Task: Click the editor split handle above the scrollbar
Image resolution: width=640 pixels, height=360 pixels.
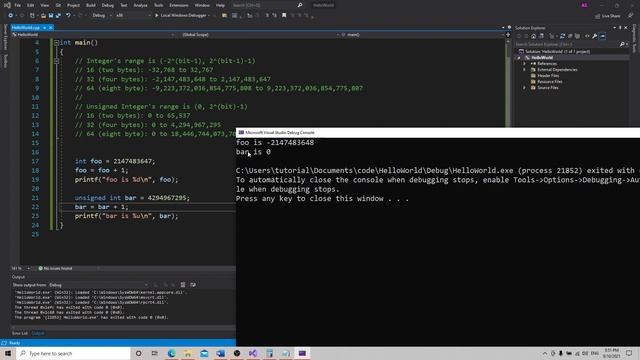Action: [x=508, y=35]
